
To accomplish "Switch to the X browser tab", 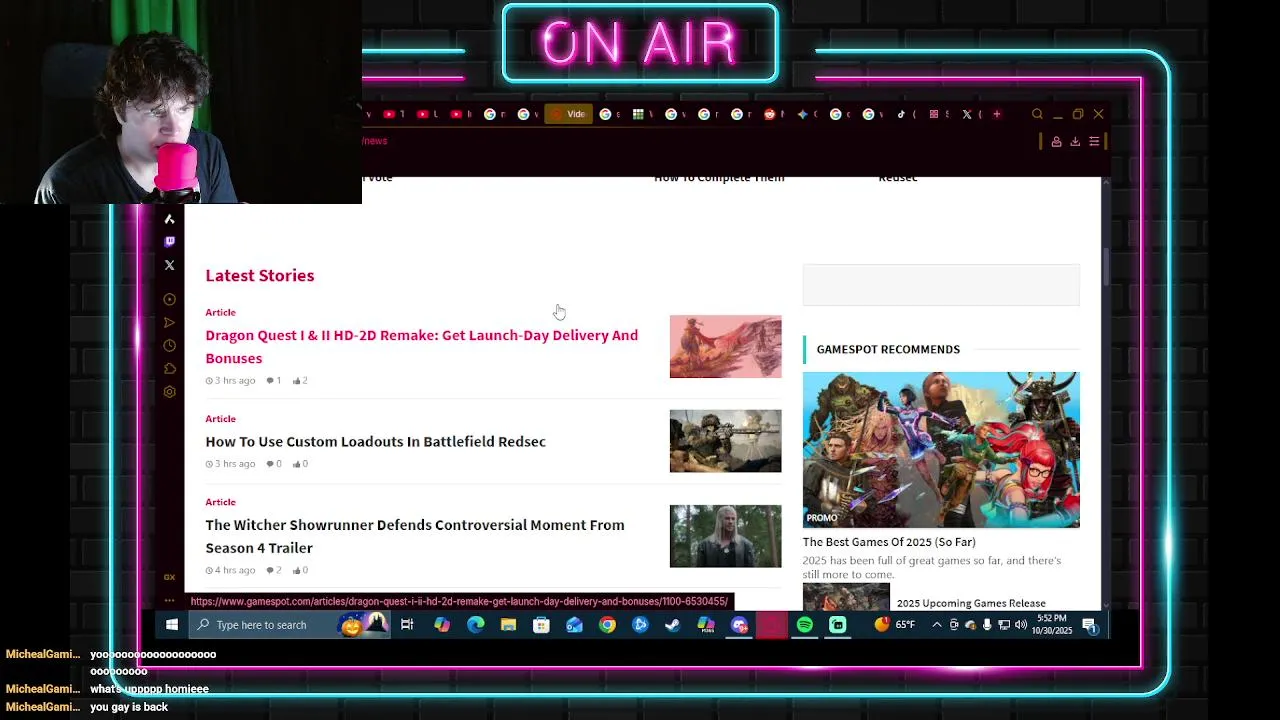I will coord(969,114).
